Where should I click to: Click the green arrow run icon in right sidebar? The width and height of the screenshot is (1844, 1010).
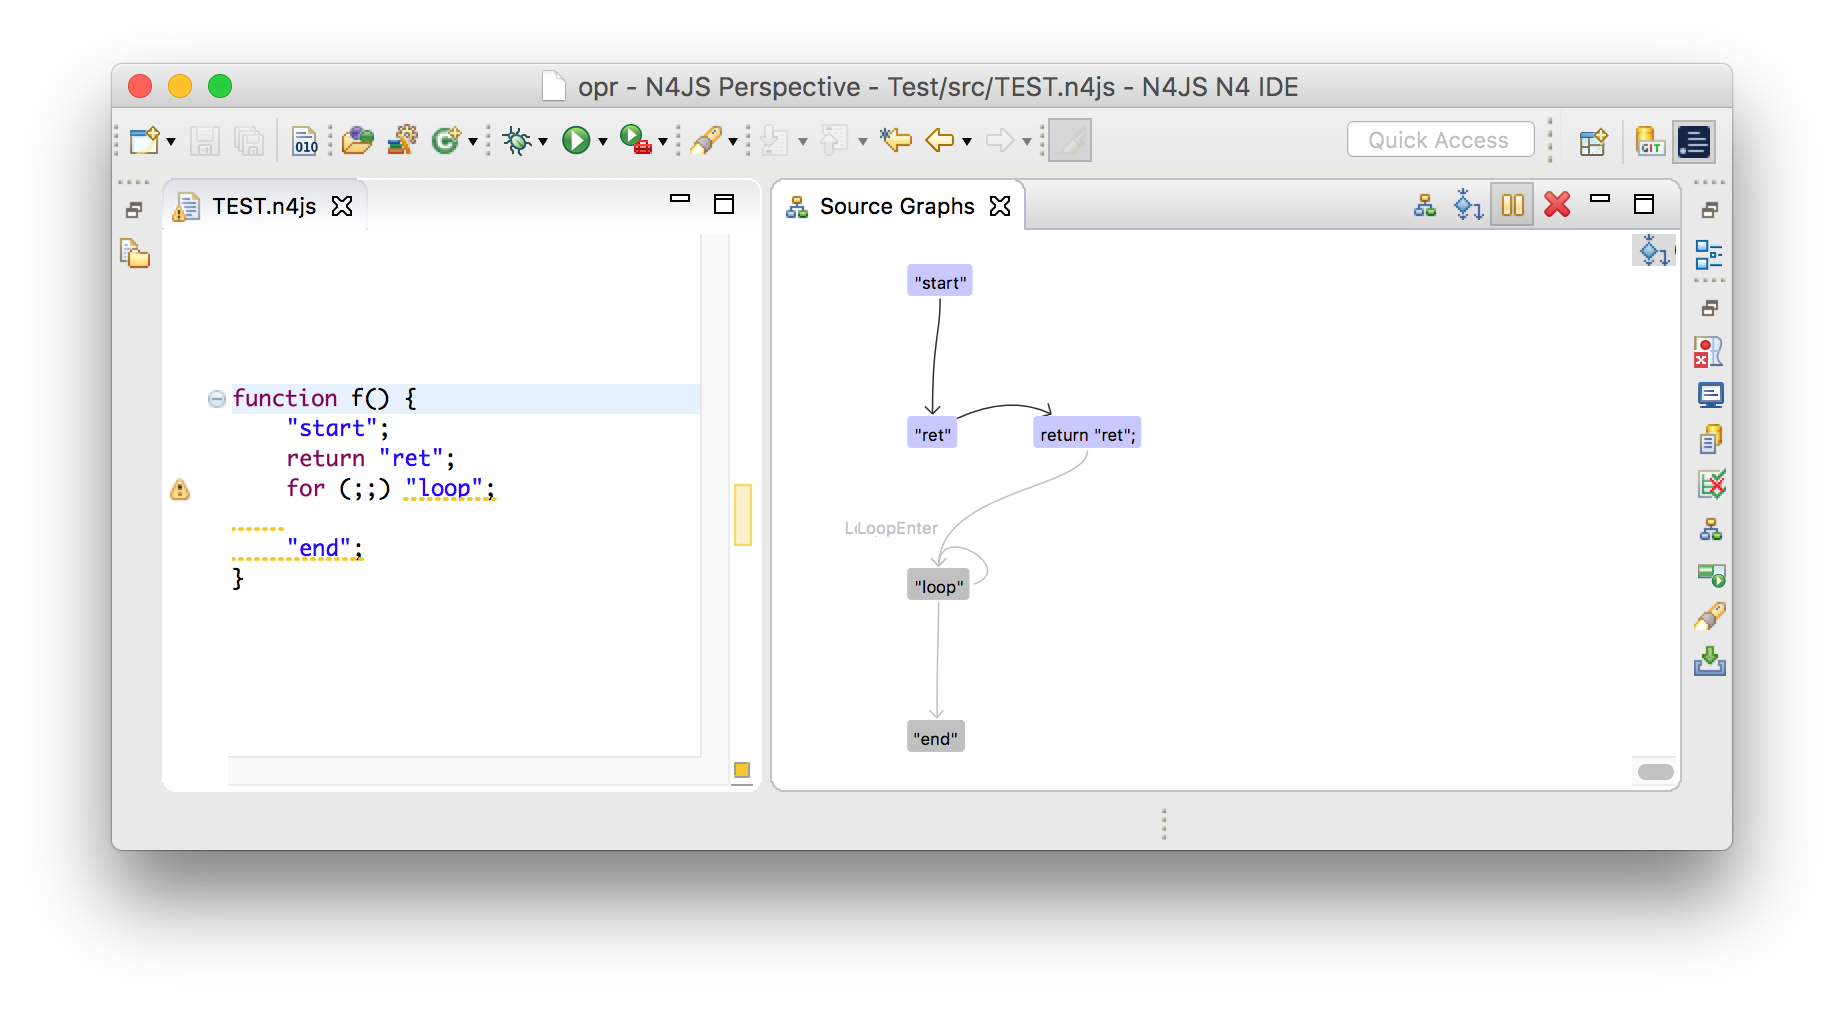point(1711,574)
